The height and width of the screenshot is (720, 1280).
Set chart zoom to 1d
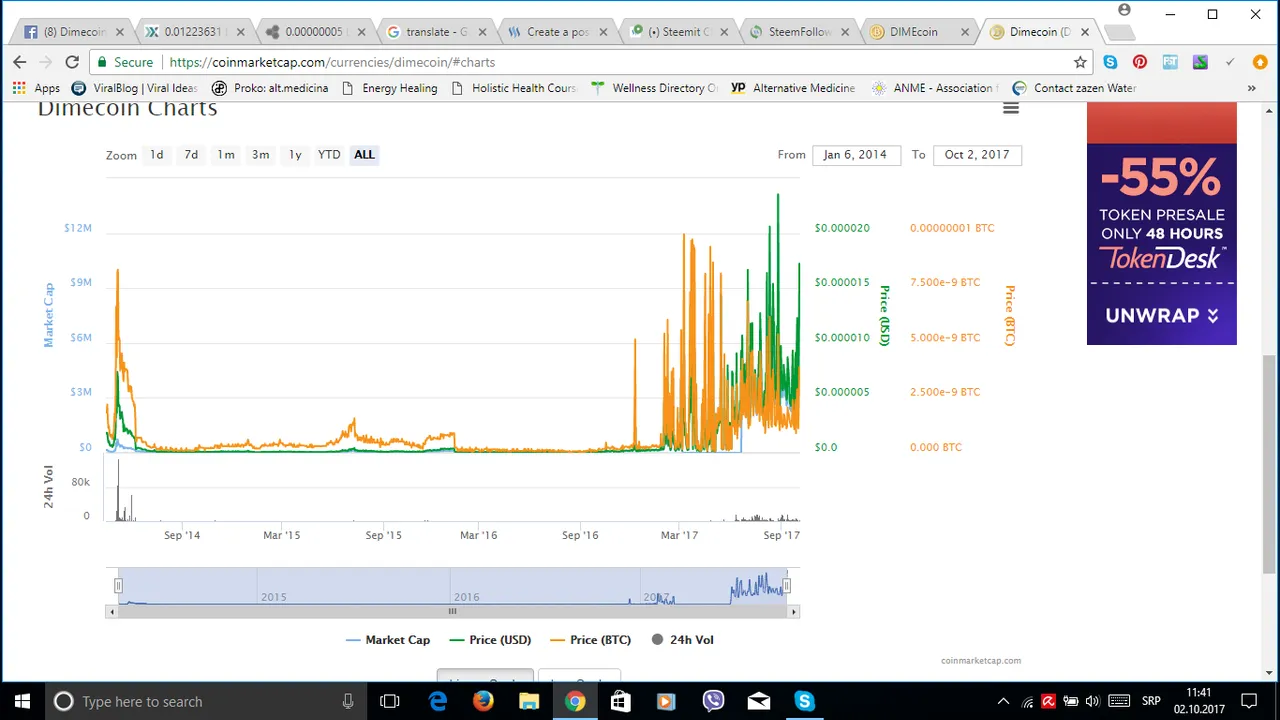click(157, 155)
